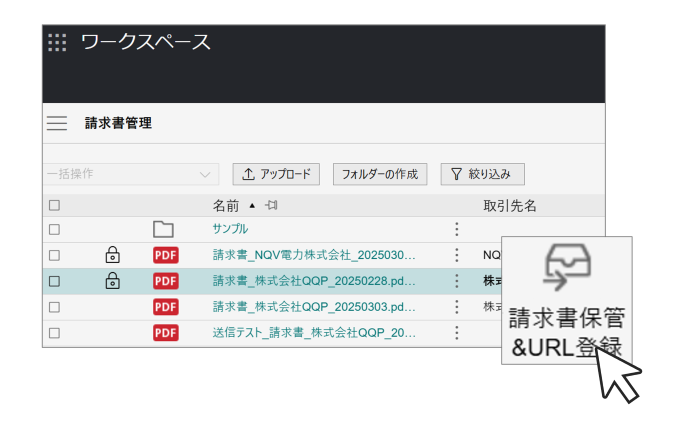This screenshot has height=431, width=686.
Task: Click the lock icon on NQV電力株式会社 row
Action: [112, 255]
